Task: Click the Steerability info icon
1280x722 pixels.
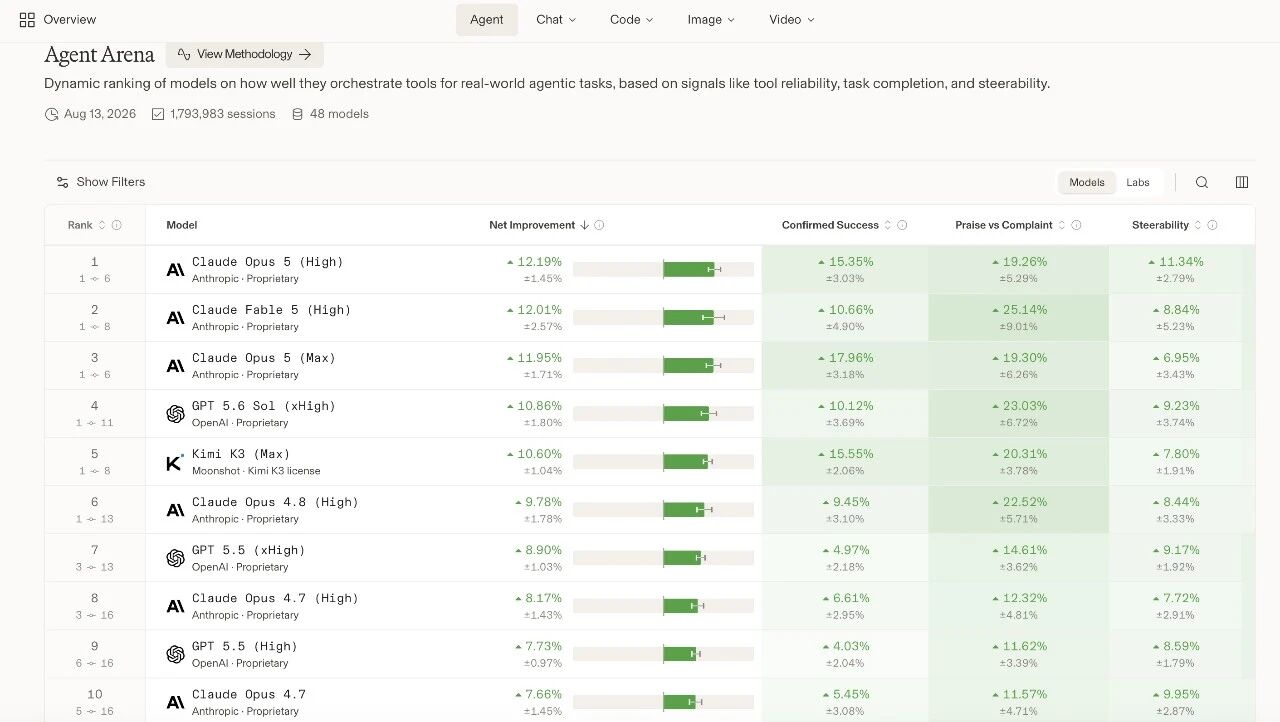Action: pos(1212,226)
